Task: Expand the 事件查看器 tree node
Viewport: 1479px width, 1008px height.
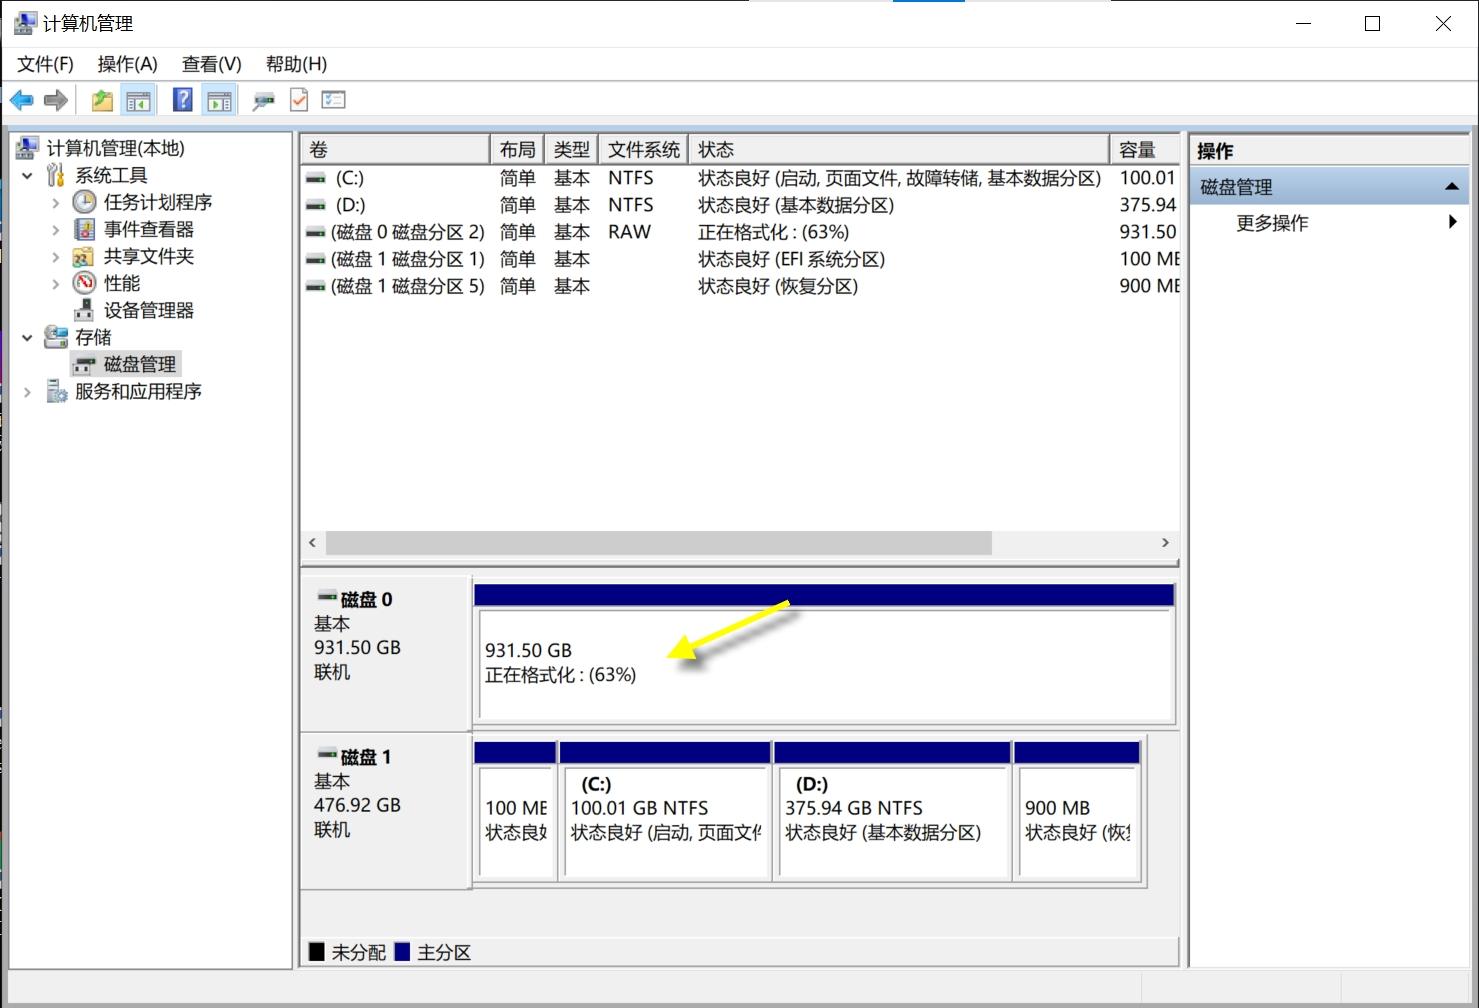Action: point(56,228)
